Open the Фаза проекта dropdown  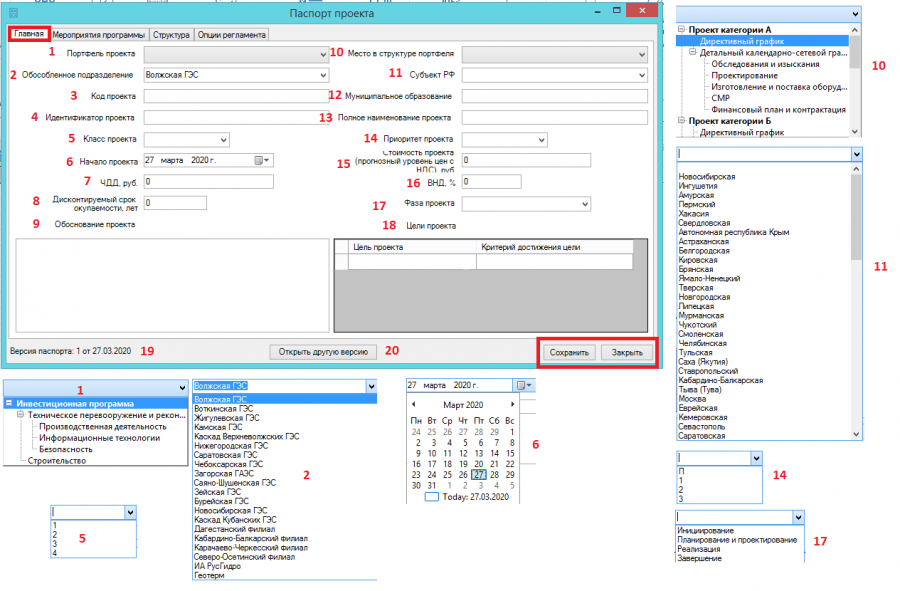tap(526, 204)
